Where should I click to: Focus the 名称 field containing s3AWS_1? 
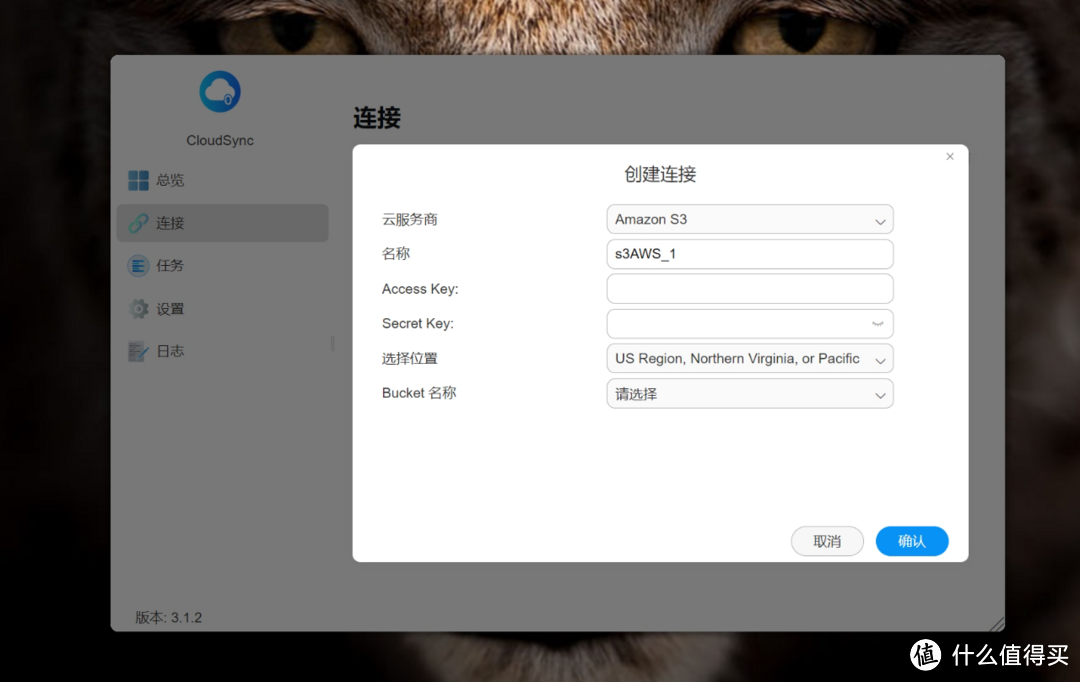(x=749, y=254)
